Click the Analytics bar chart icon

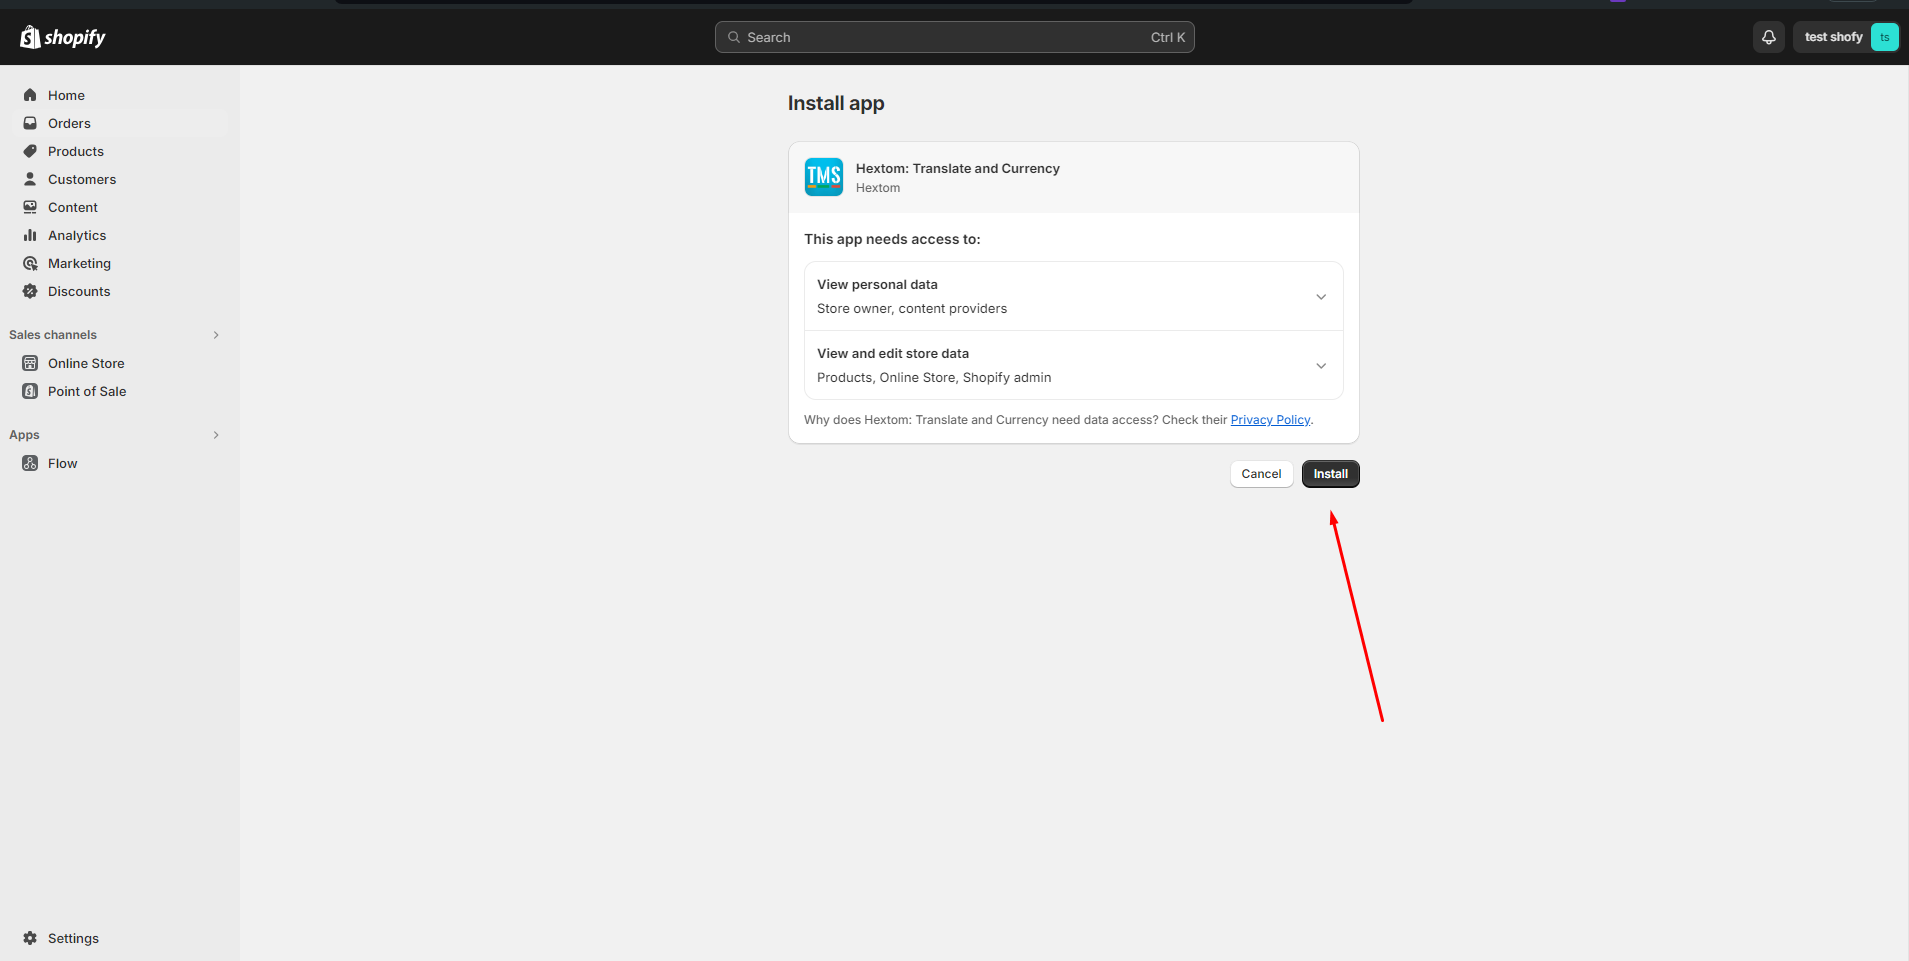pyautogui.click(x=30, y=235)
